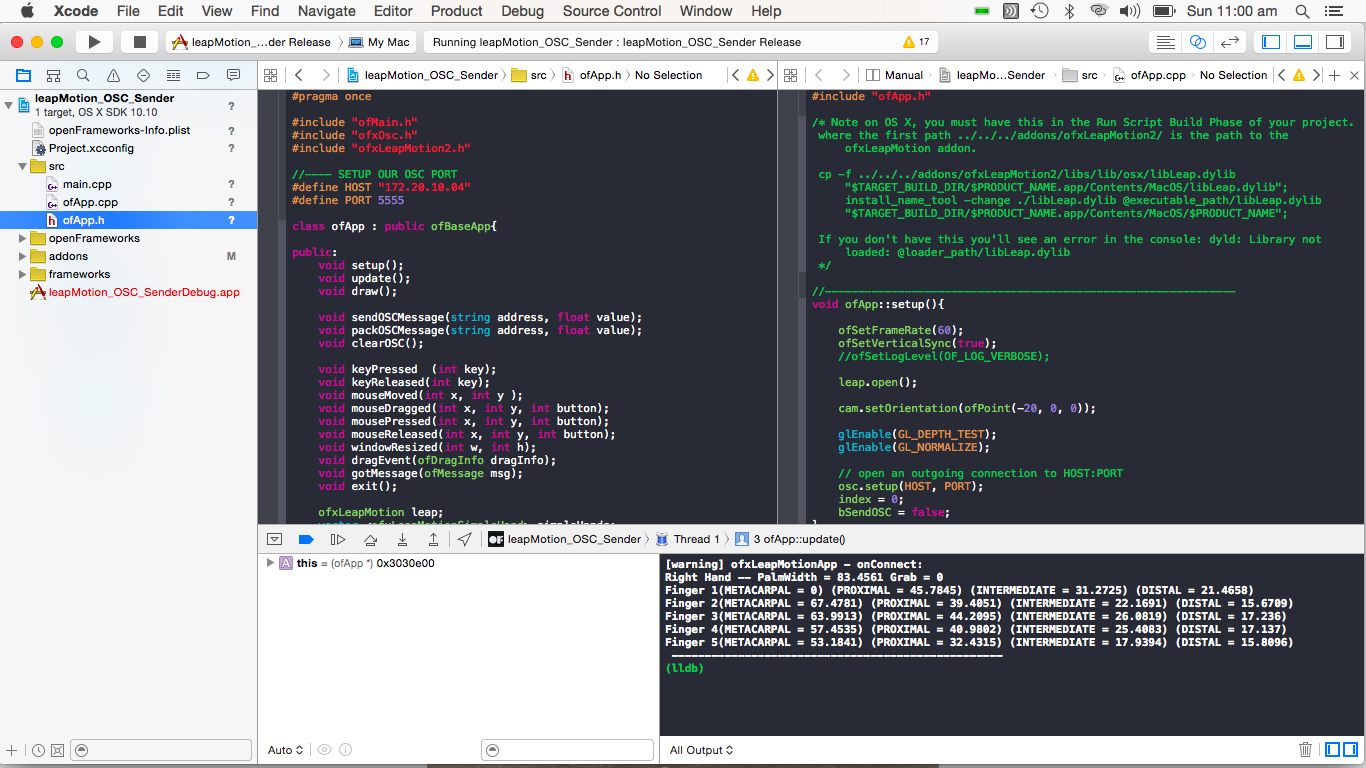
Task: Open the Source Control menu
Action: point(612,11)
